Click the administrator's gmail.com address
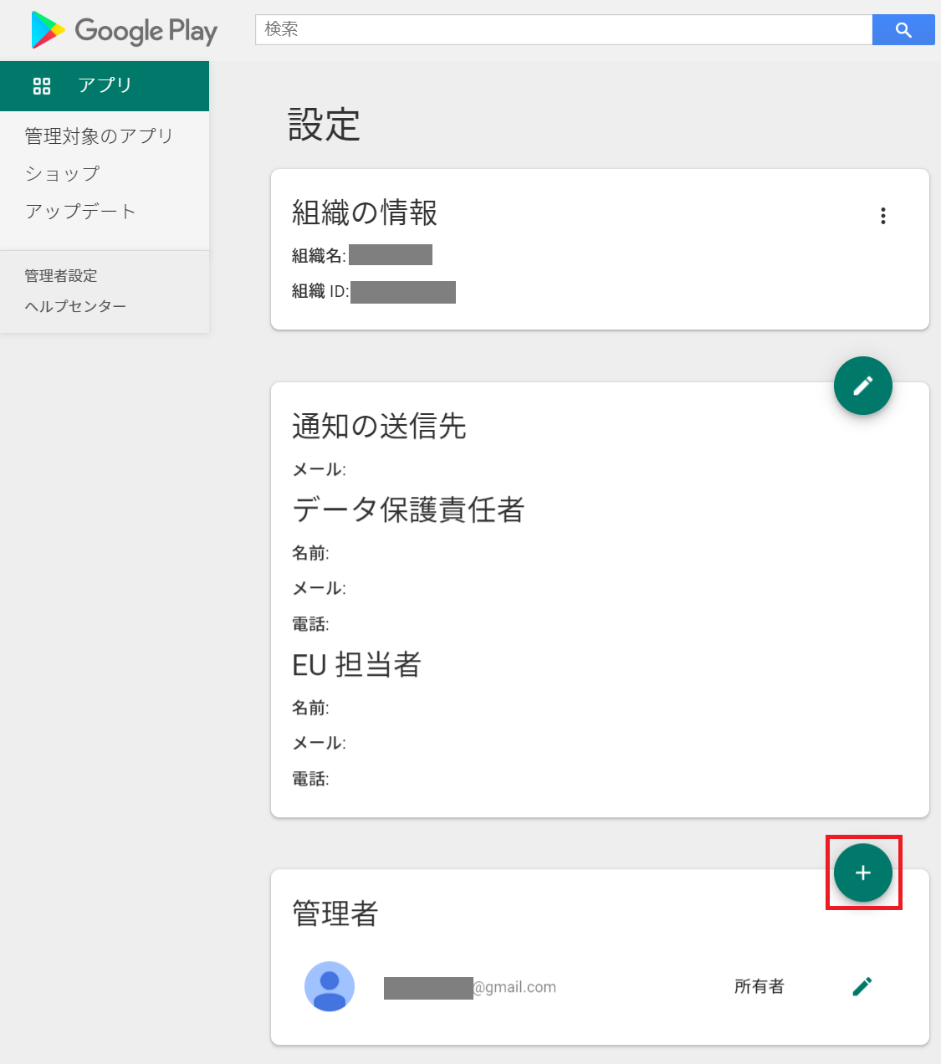The width and height of the screenshot is (941, 1064). pos(470,987)
